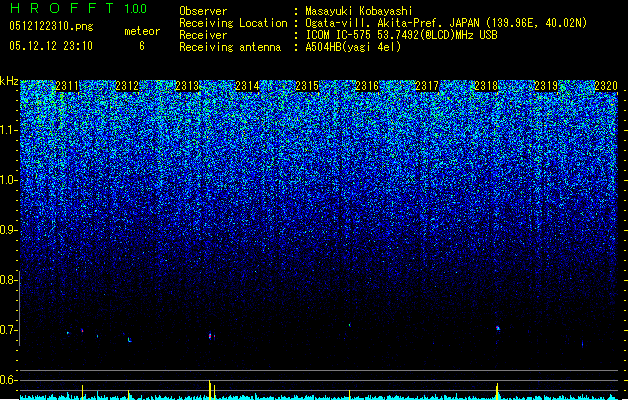Click the 0.6 frequency axis label

9,380
